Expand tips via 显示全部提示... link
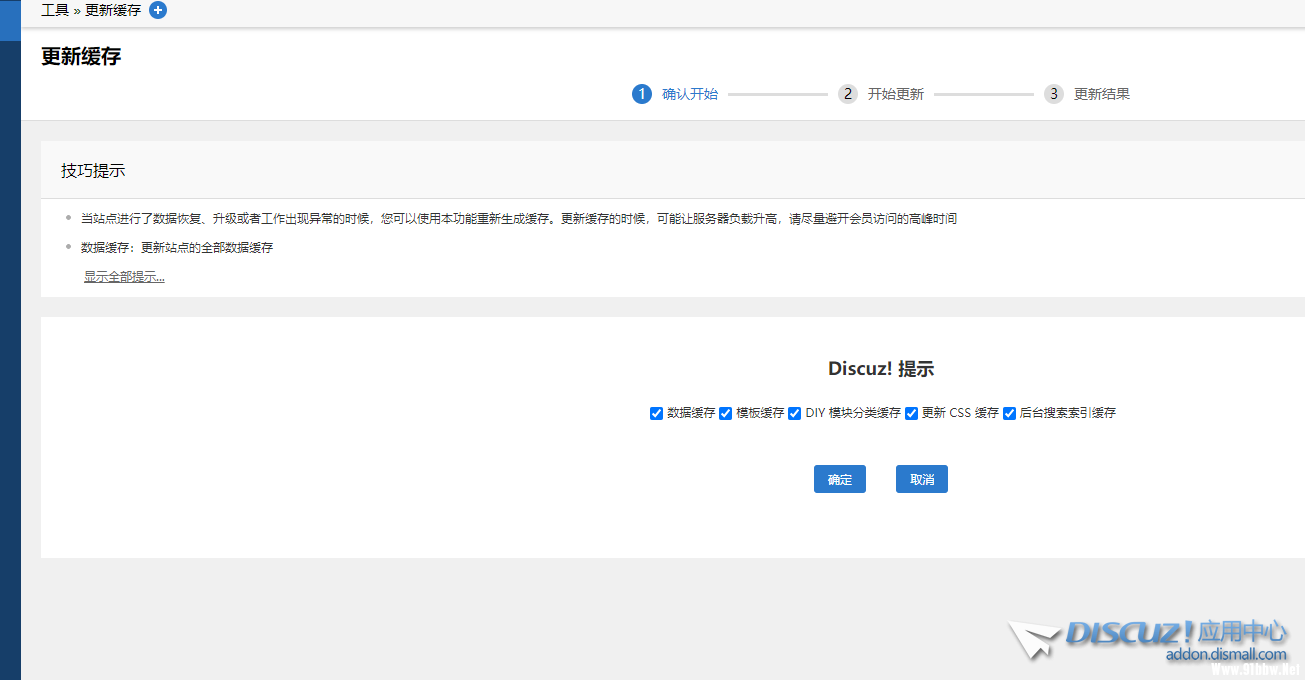Screen dimensions: 1305x680 click(x=124, y=277)
